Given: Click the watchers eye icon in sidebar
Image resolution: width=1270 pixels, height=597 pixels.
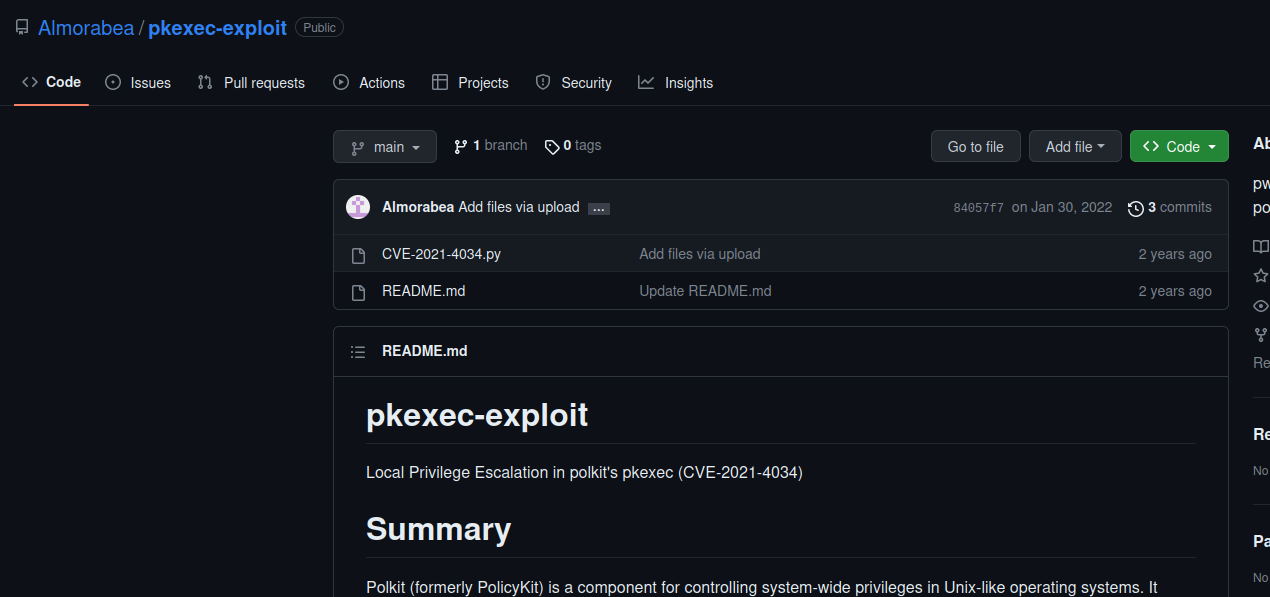Looking at the screenshot, I should tap(1261, 306).
